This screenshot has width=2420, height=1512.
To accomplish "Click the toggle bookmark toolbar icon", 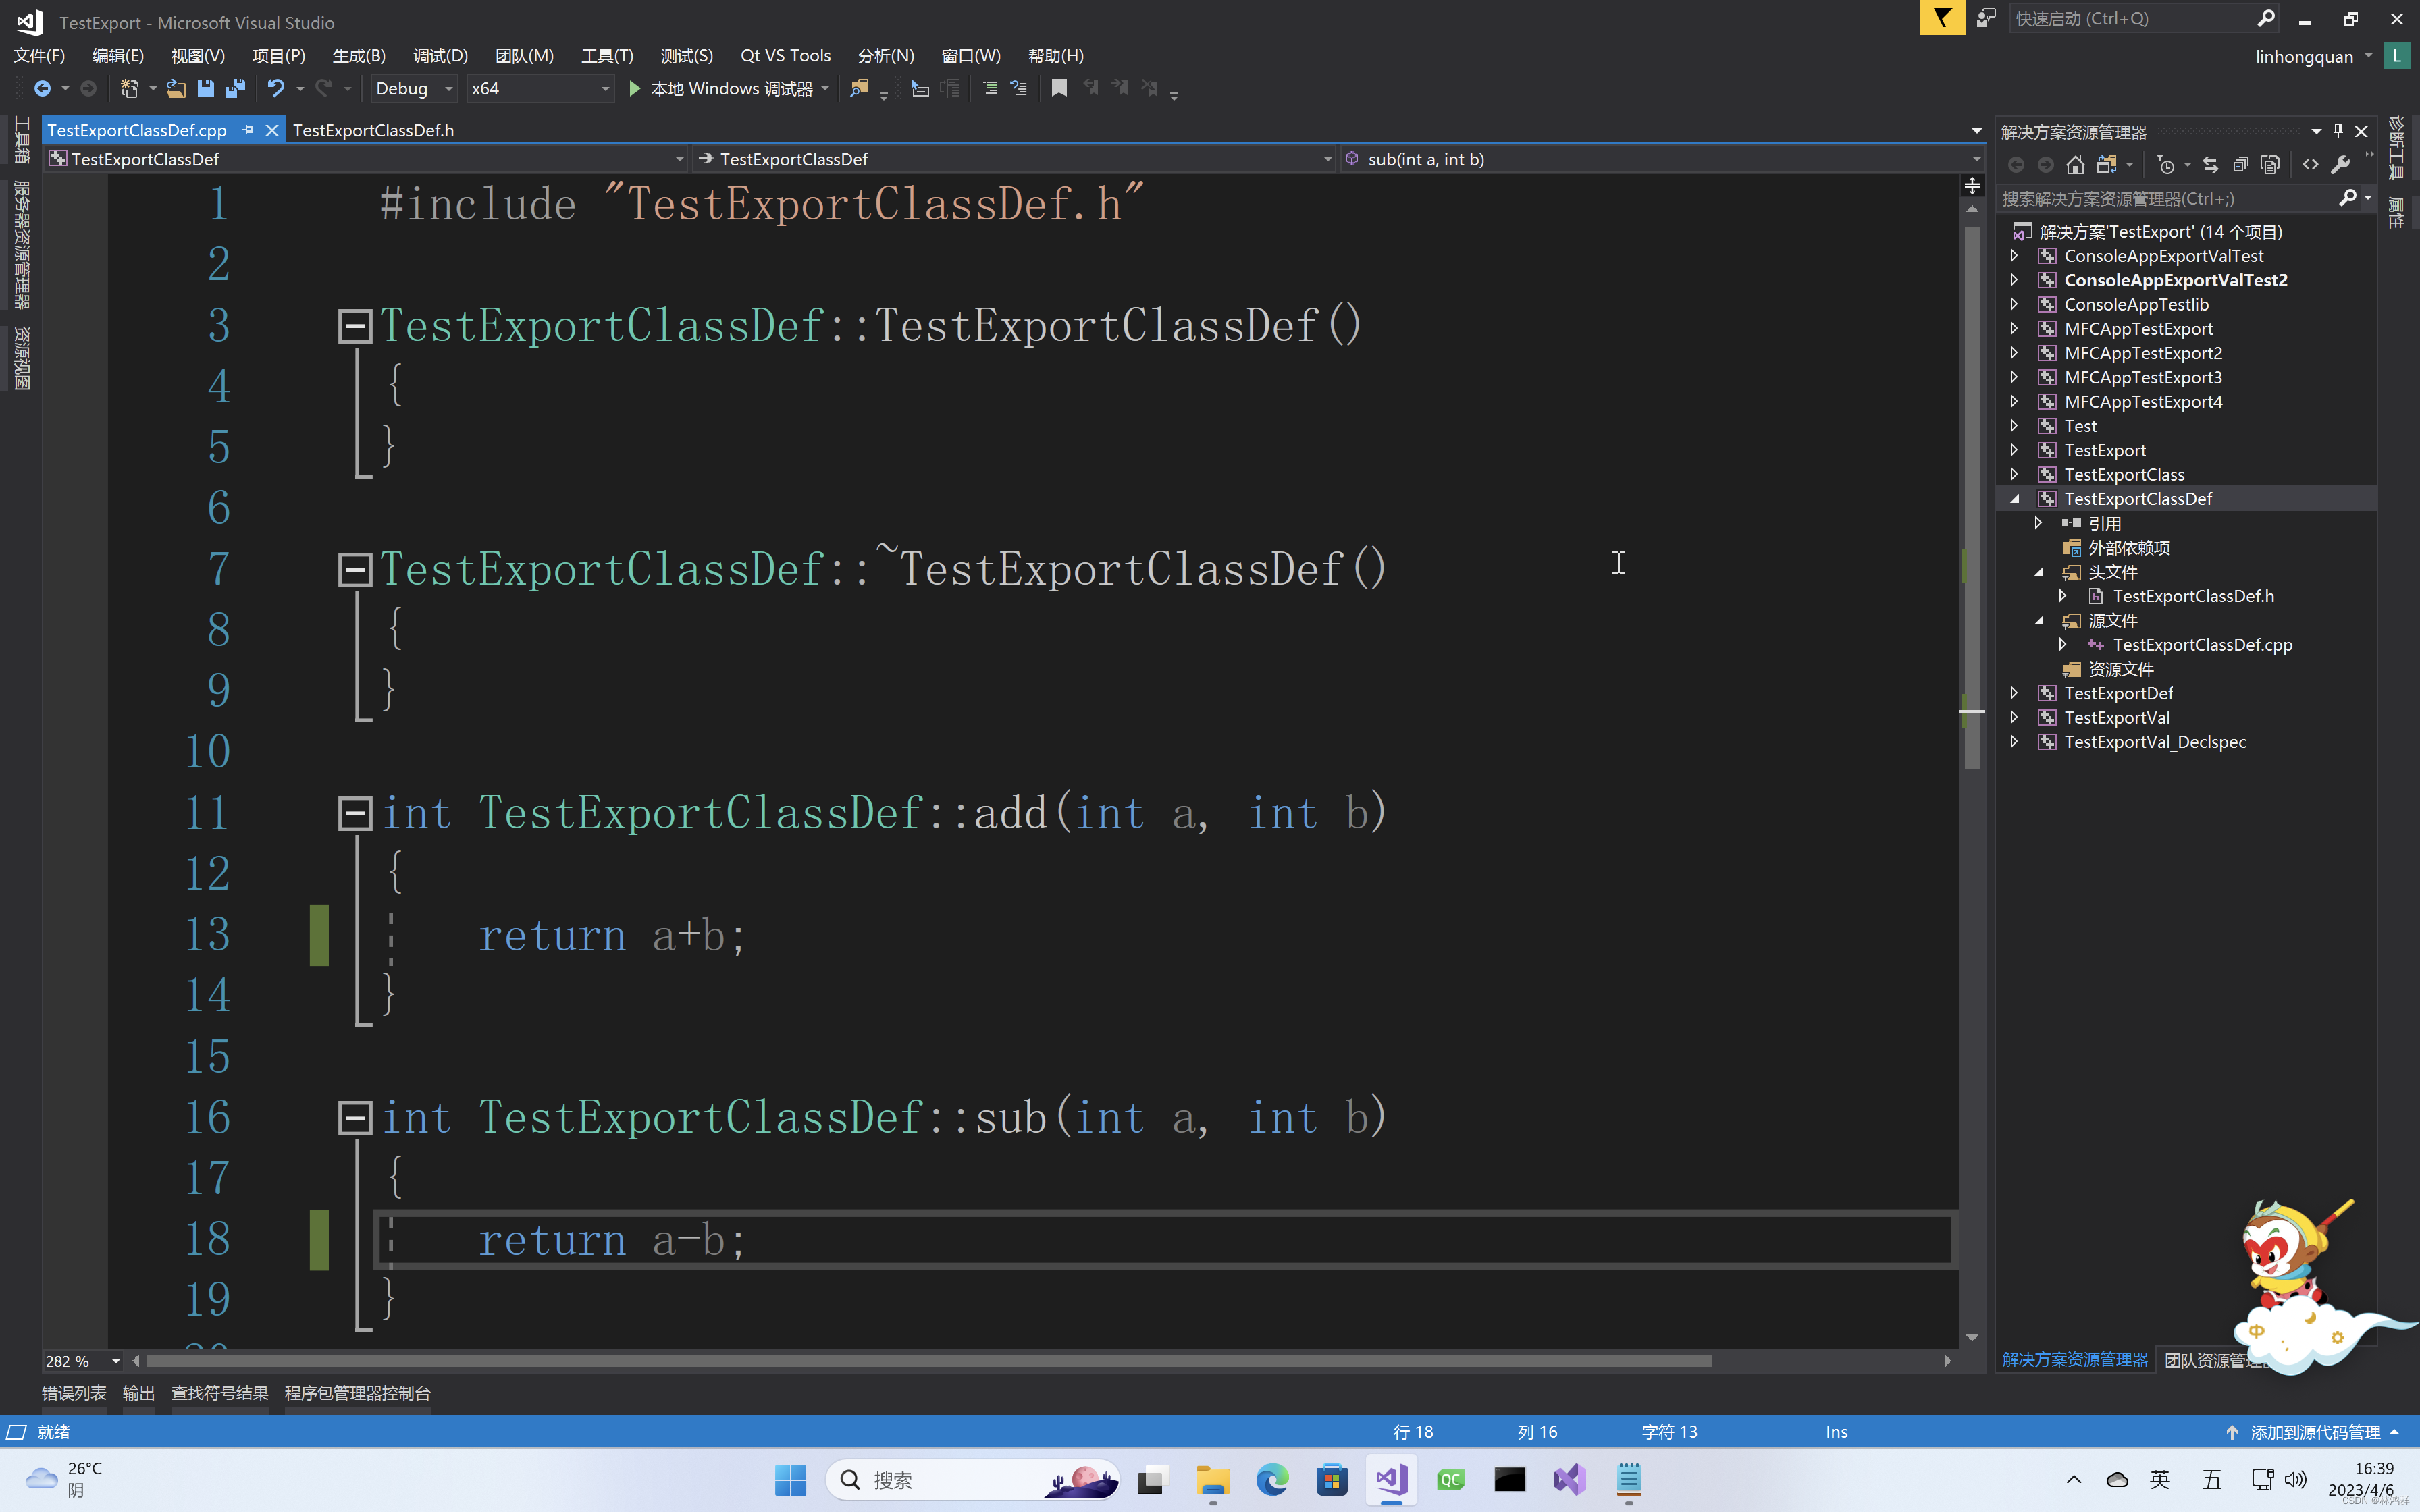I will [x=1059, y=88].
